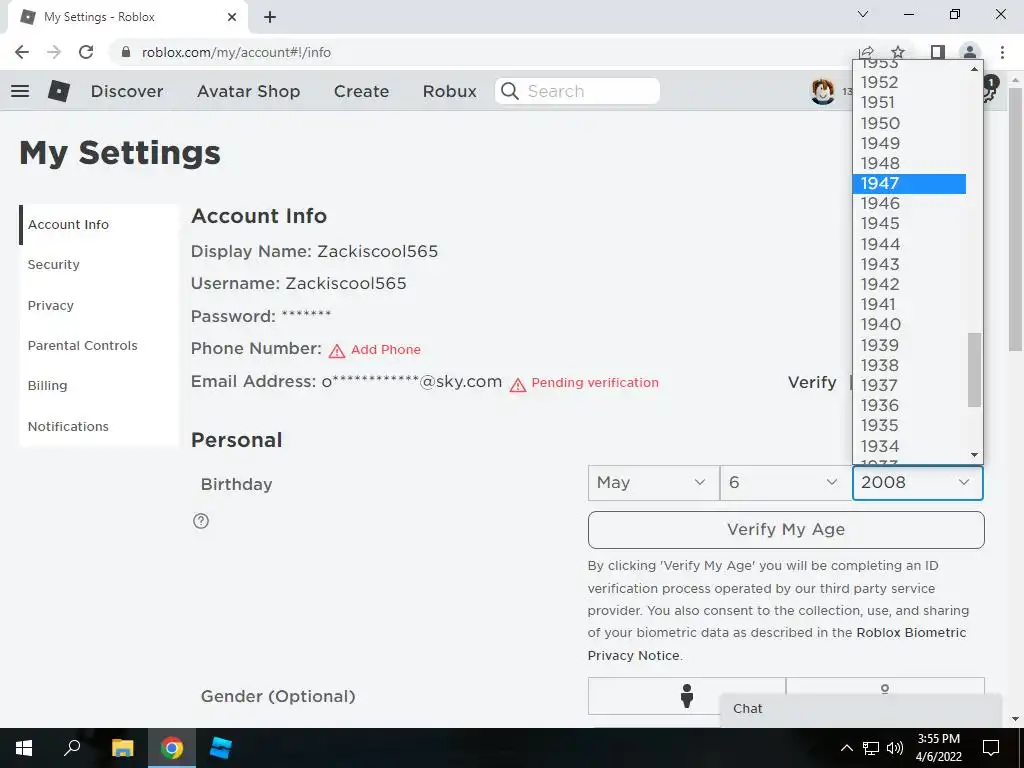
Task: Click the Verify email button
Action: [x=812, y=383]
